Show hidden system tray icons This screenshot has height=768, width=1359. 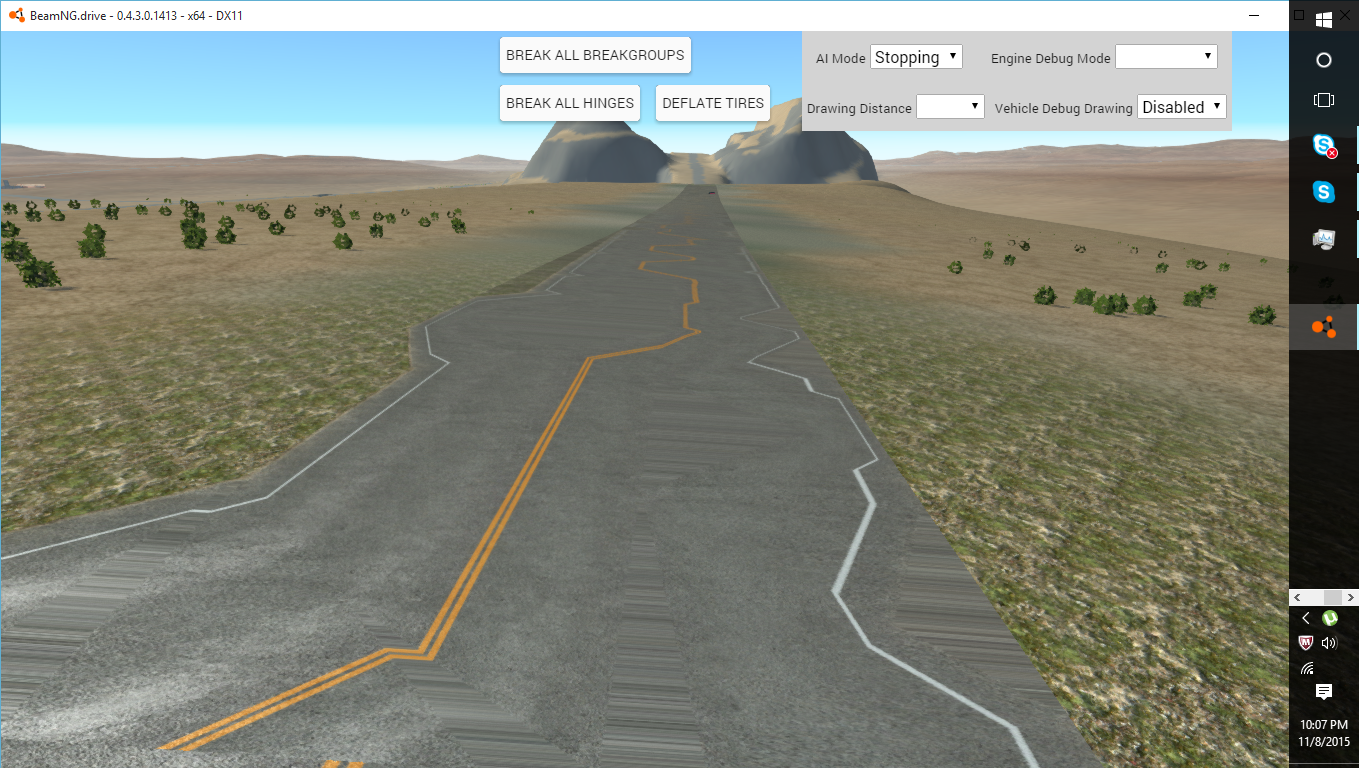point(1306,619)
